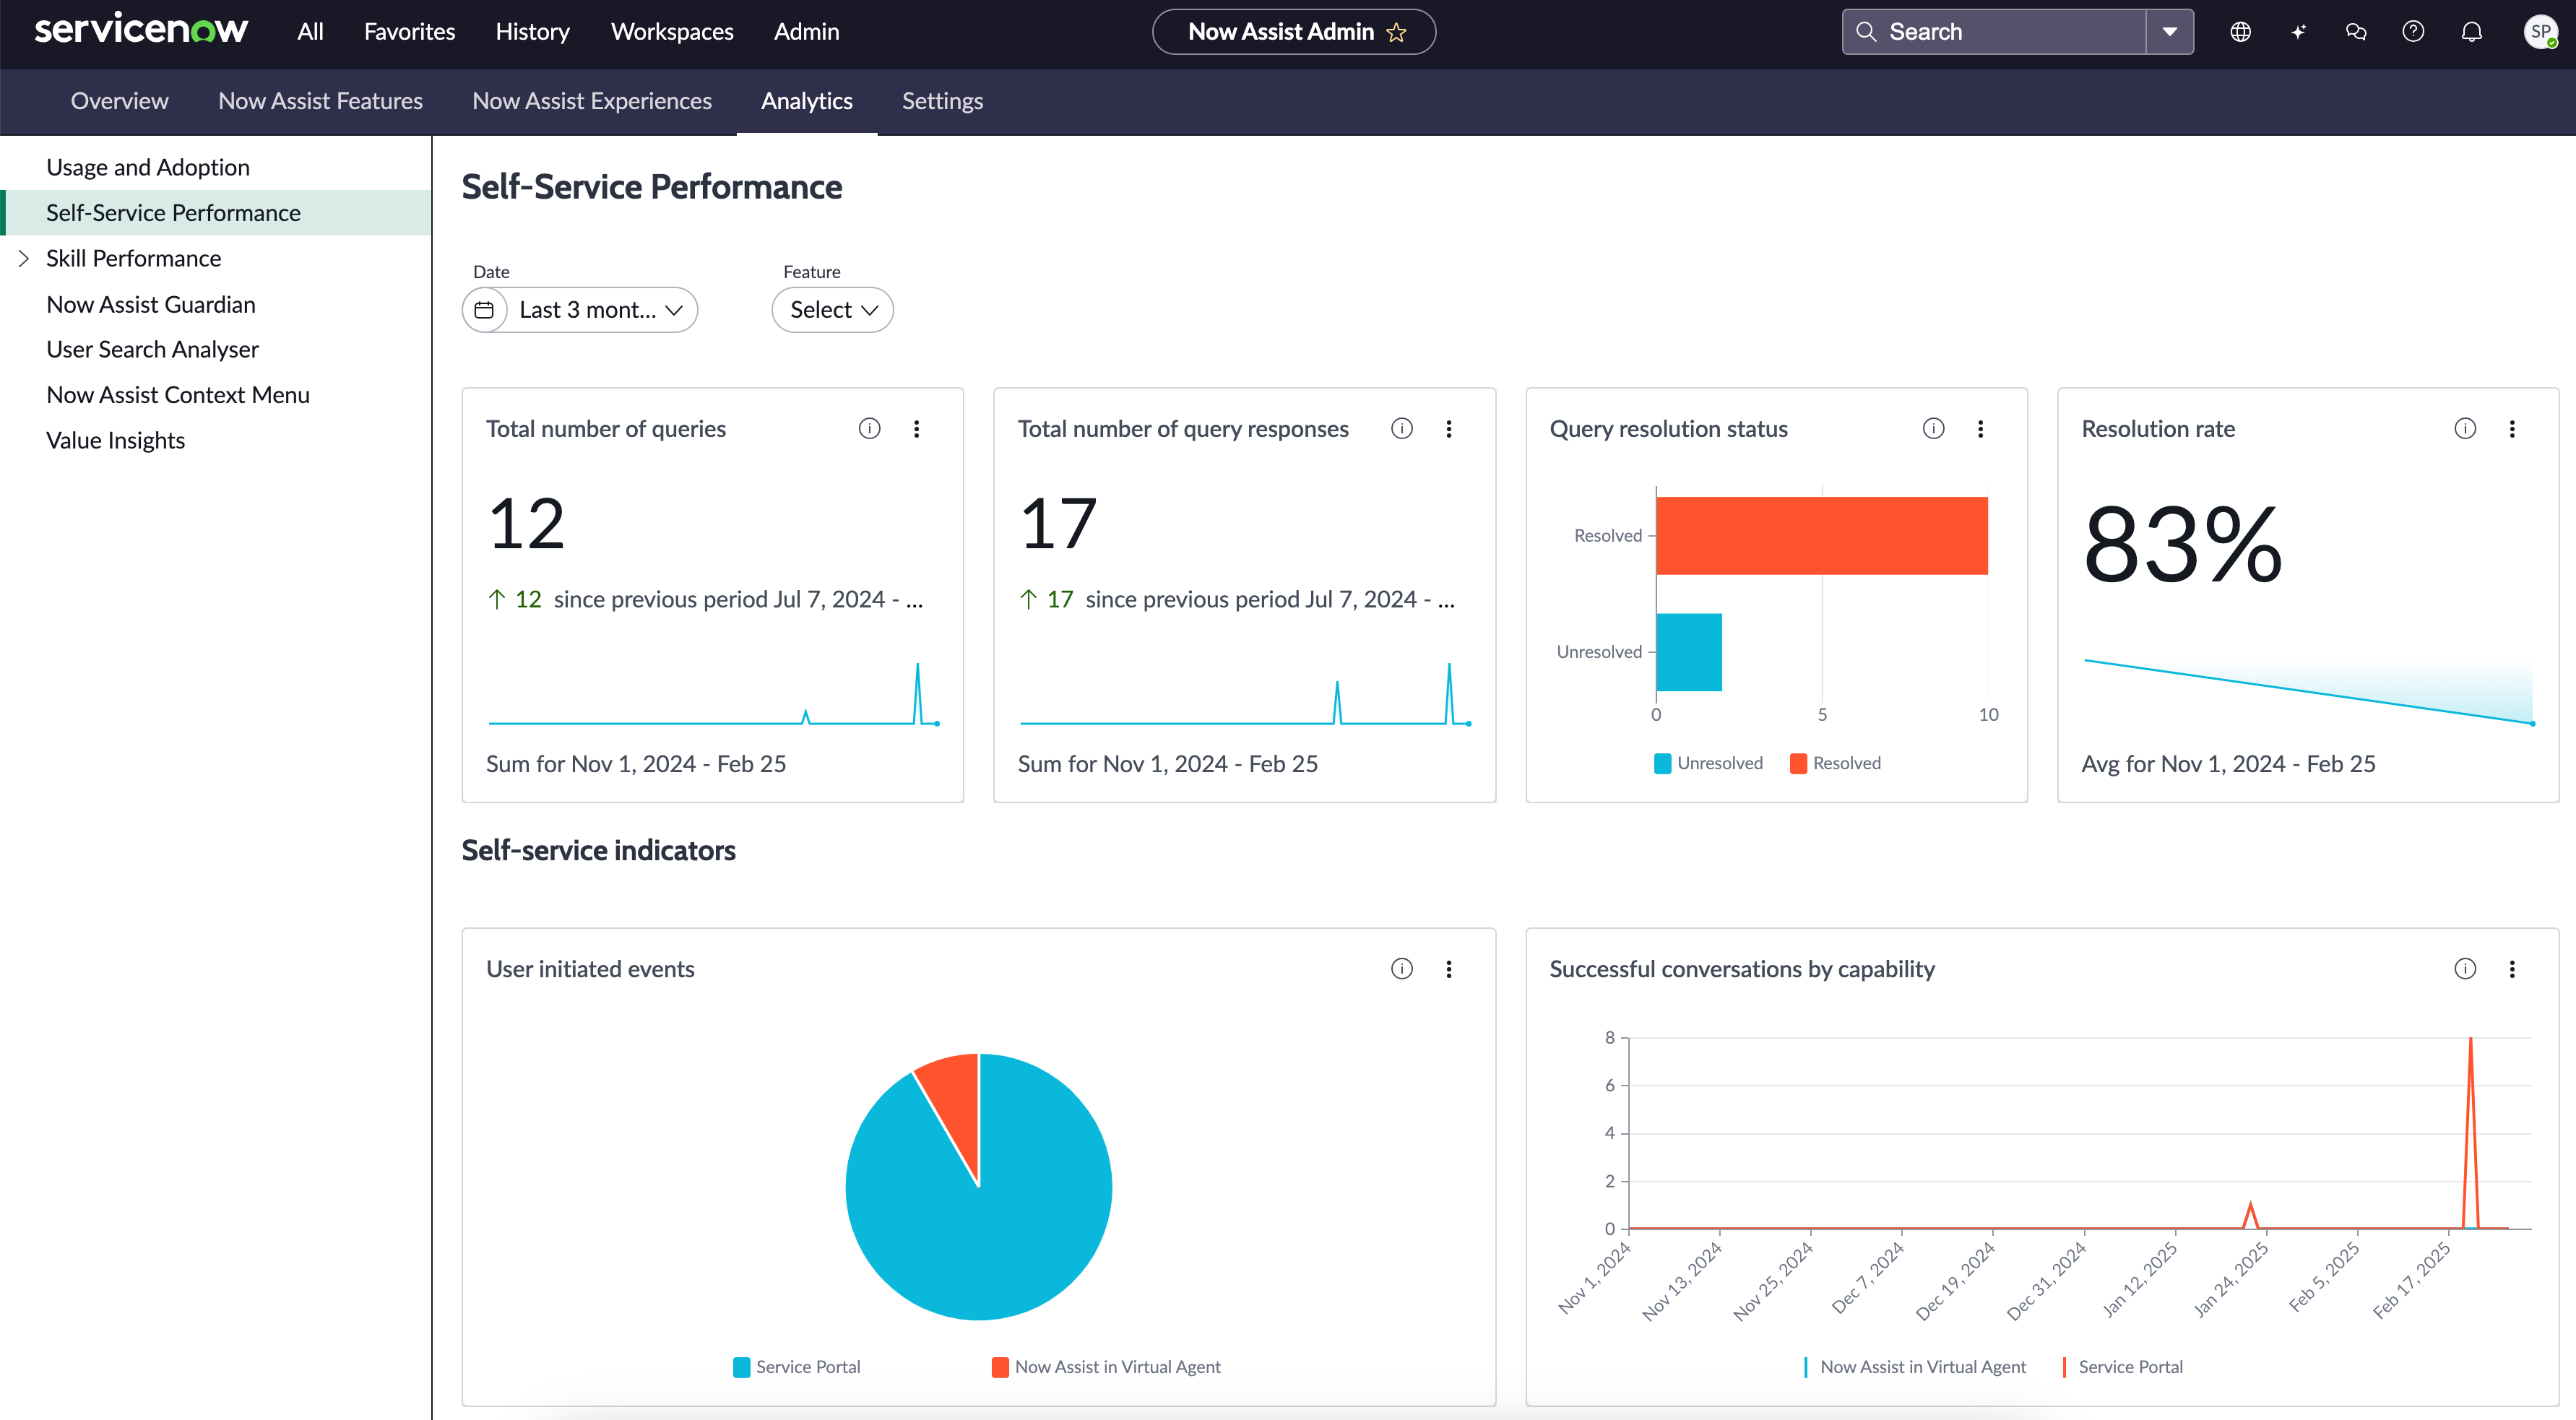This screenshot has width=2576, height=1420.
Task: Open the Workspaces menu
Action: (x=672, y=32)
